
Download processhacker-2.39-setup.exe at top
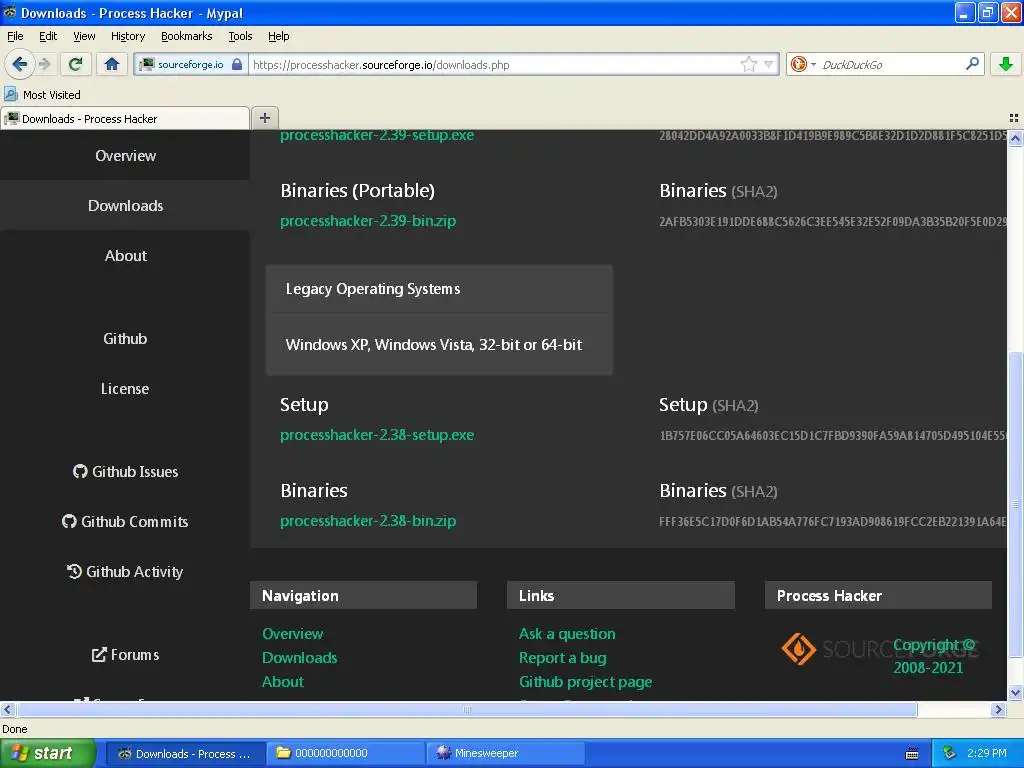point(377,136)
